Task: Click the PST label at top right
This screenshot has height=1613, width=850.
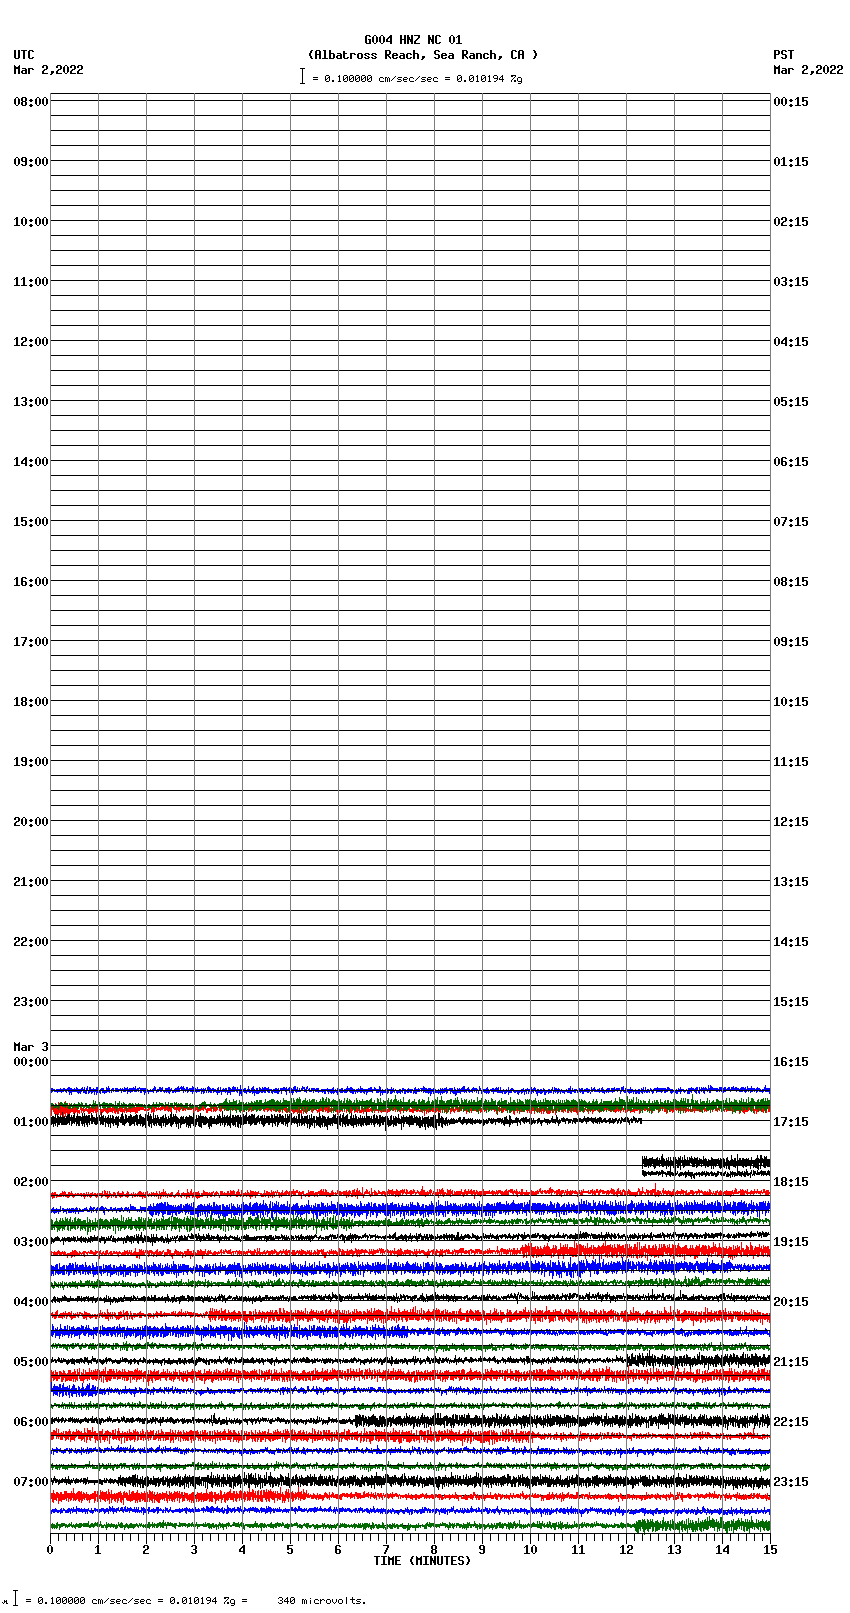Action: coord(784,55)
